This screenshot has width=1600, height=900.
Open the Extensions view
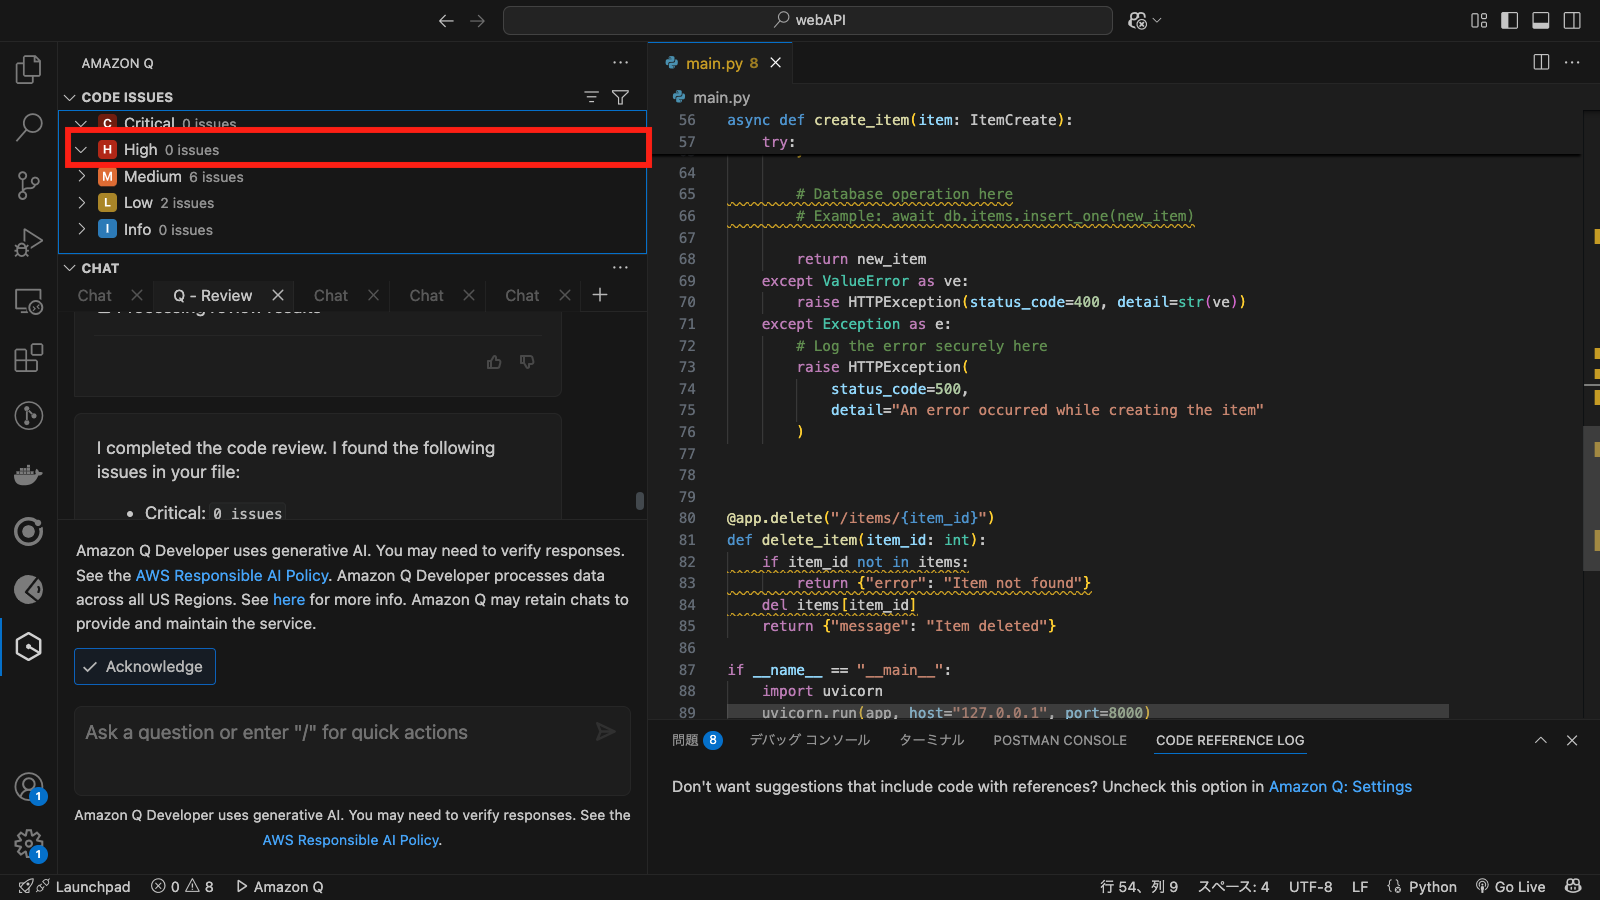click(28, 359)
